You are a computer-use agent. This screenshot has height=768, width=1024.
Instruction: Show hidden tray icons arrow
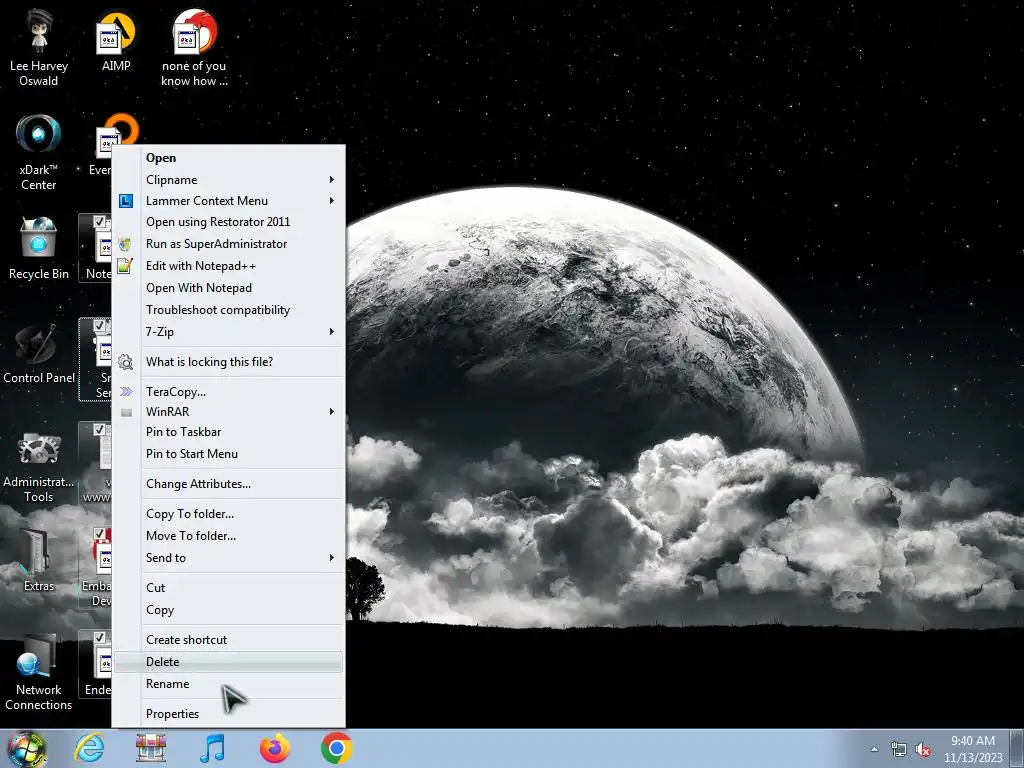[x=874, y=749]
